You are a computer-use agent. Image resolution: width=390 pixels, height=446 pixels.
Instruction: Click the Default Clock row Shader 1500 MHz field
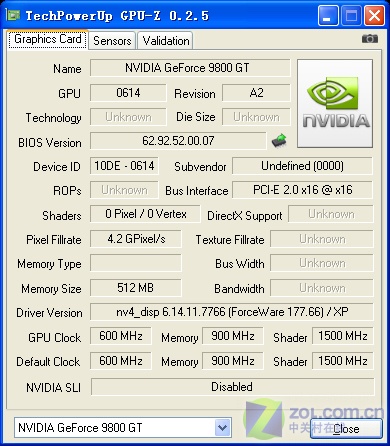(343, 361)
